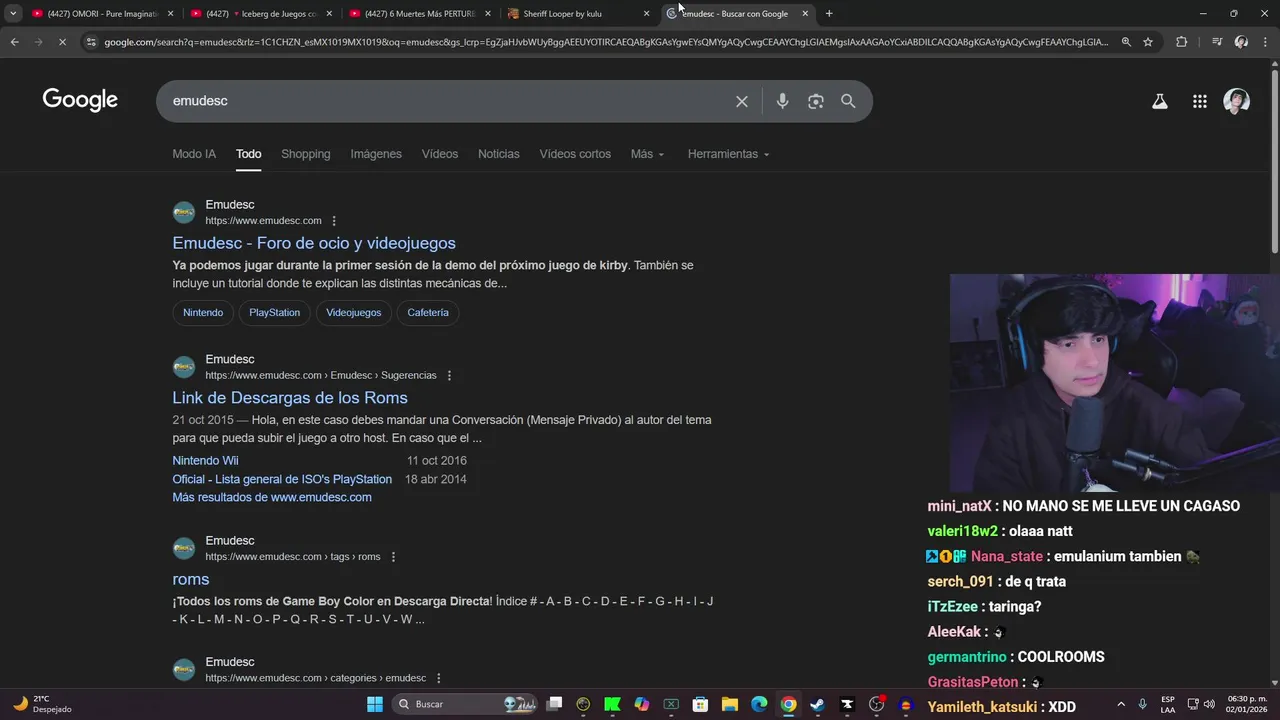Open Link de Descargas de los Roms
Viewport: 1280px width, 720px height.
(290, 398)
